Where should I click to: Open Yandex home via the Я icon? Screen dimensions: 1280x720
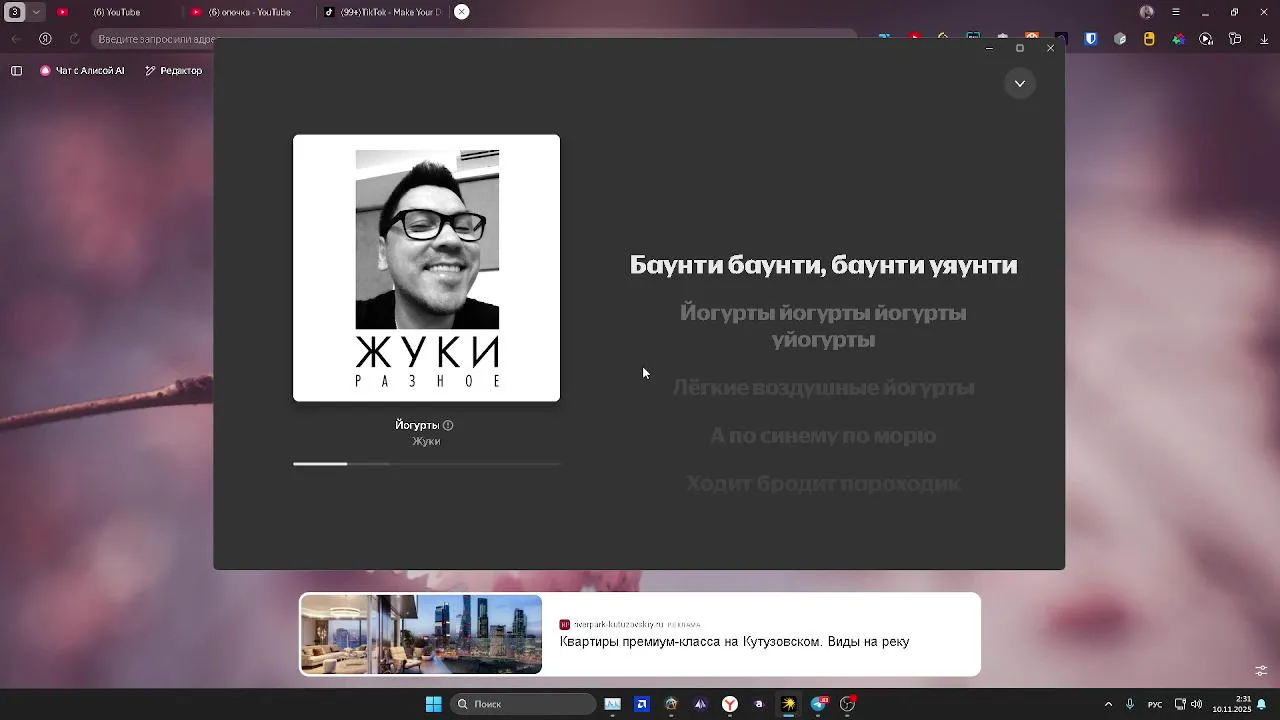(45, 39)
